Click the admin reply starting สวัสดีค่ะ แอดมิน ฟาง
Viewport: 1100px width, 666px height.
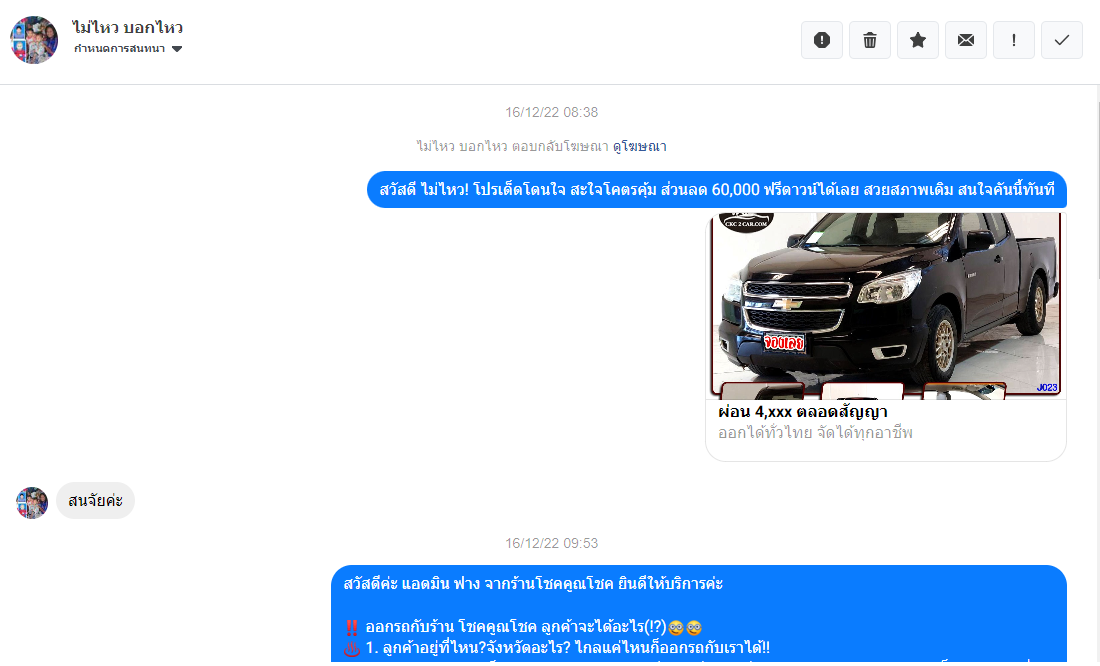coord(699,614)
